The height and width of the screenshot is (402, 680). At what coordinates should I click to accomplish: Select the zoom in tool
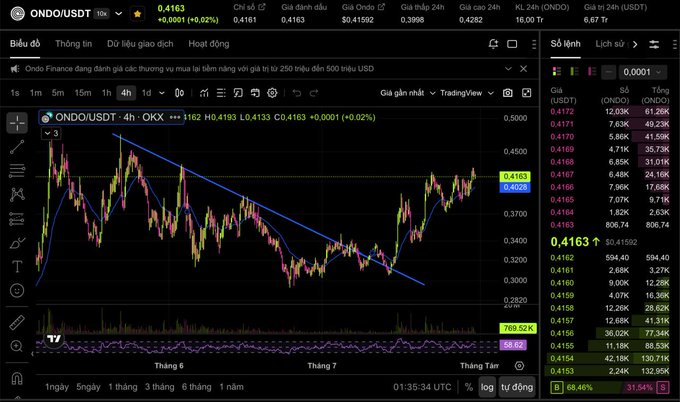(17, 346)
